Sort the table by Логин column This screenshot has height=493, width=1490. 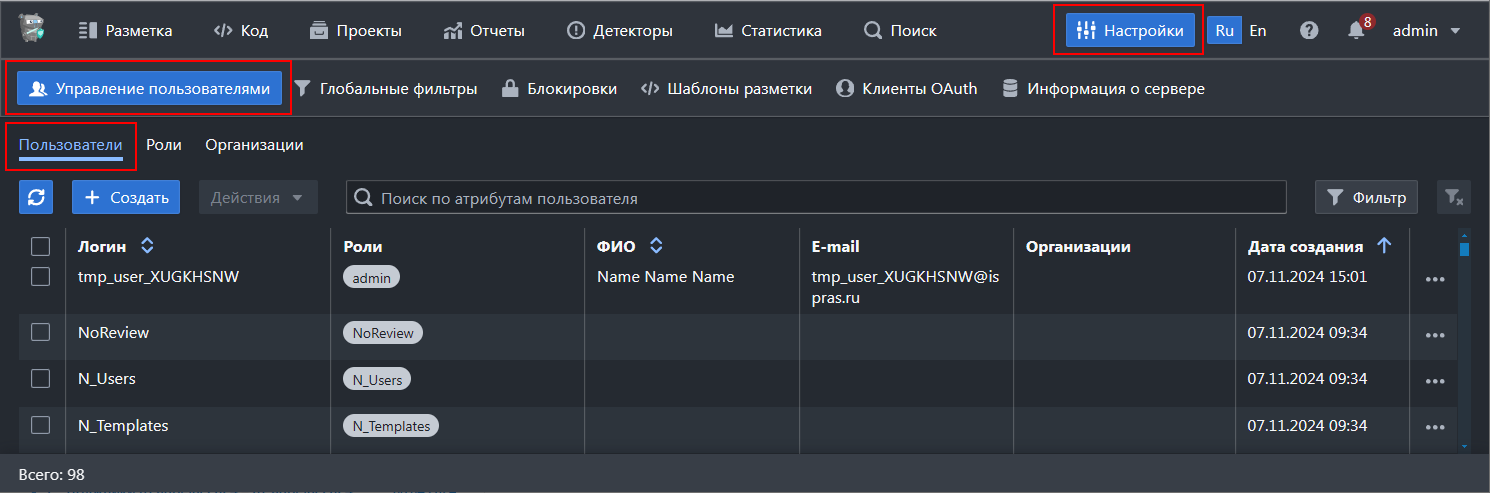point(147,246)
